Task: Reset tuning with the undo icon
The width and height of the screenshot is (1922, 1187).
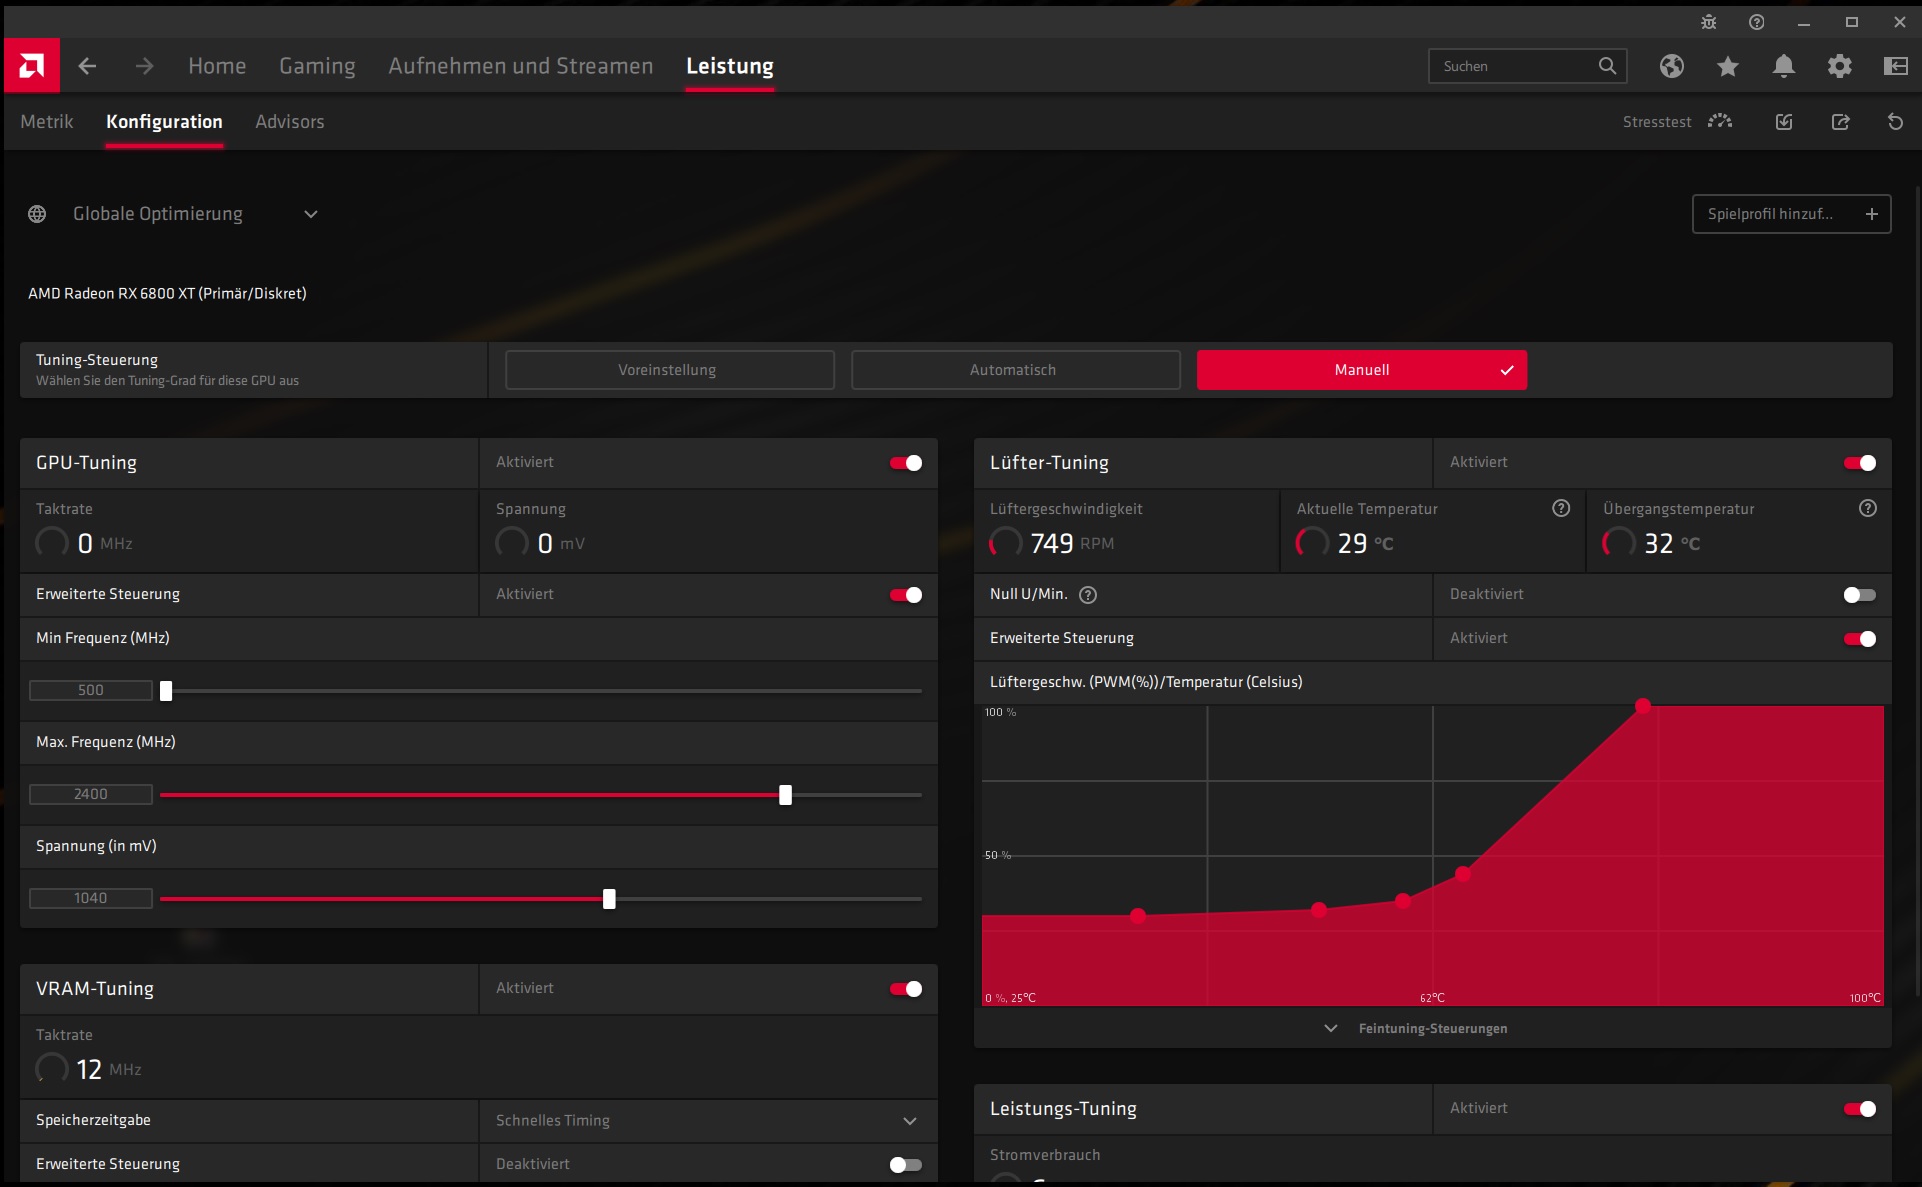Action: (x=1895, y=122)
